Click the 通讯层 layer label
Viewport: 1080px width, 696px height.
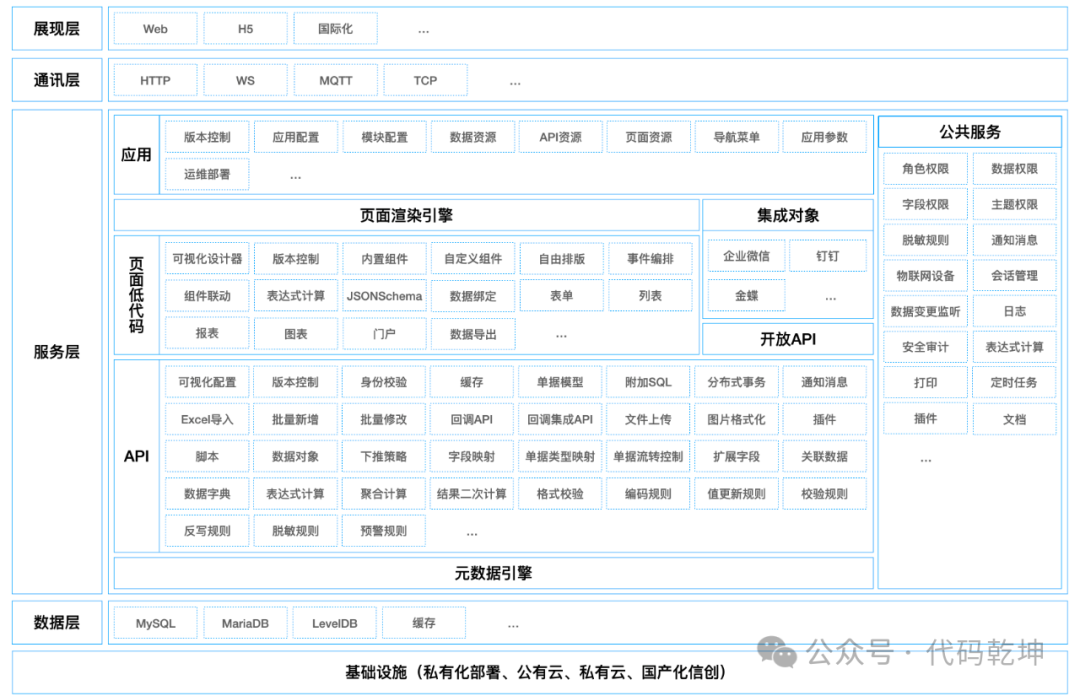pyautogui.click(x=57, y=80)
